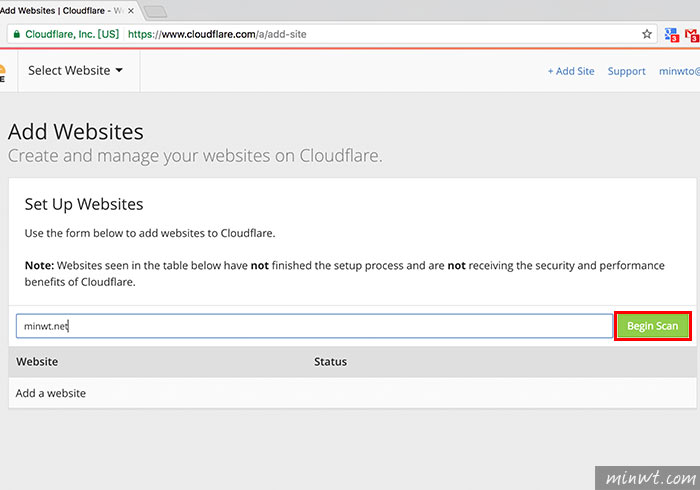
Task: Click the subtitle 'Create and manage your websites on Cloudflare.'
Action: click(195, 156)
